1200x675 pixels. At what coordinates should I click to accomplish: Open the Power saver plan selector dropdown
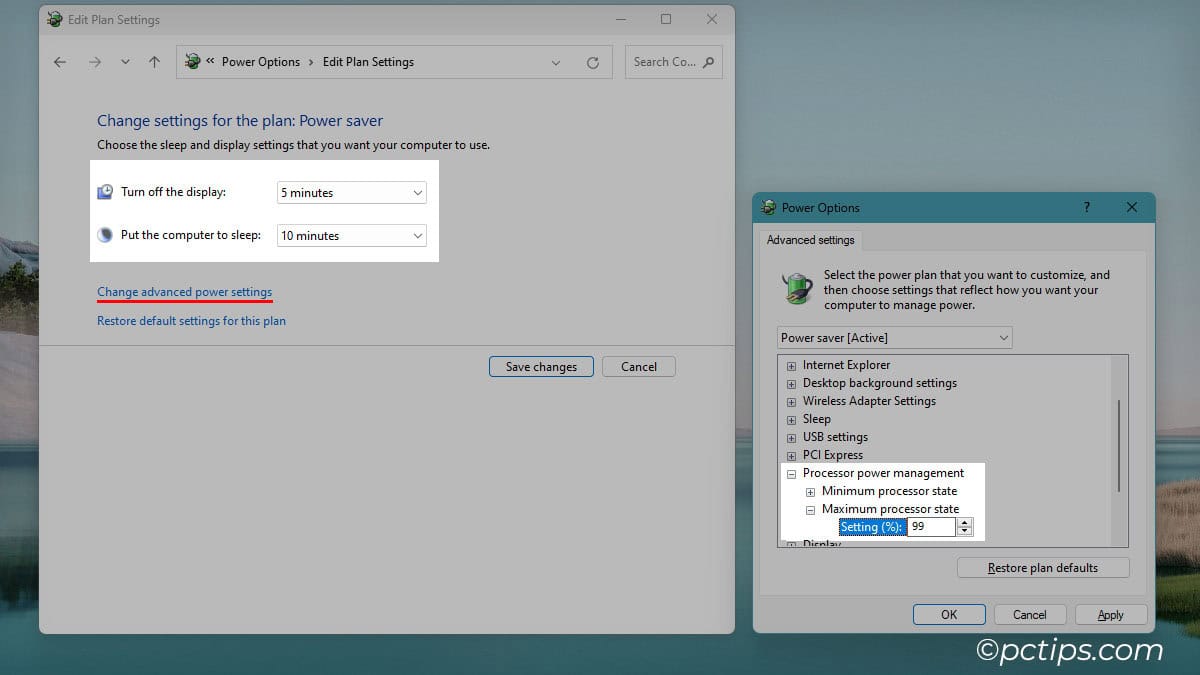1003,337
